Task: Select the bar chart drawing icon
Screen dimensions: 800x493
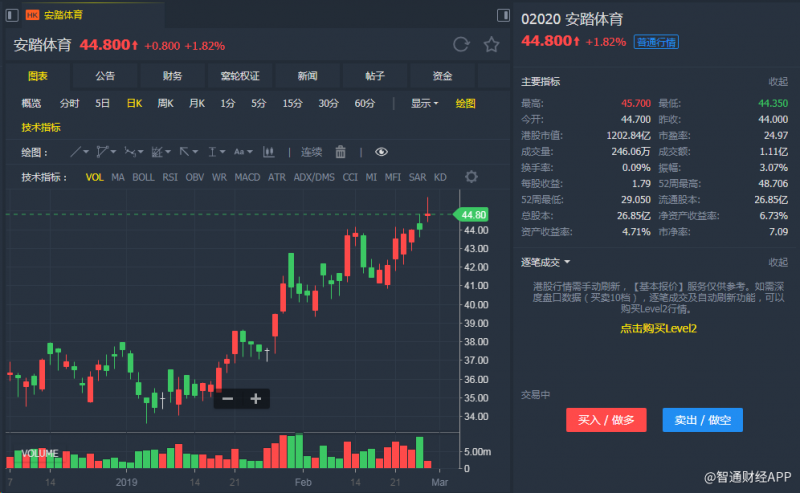Action: [268, 152]
